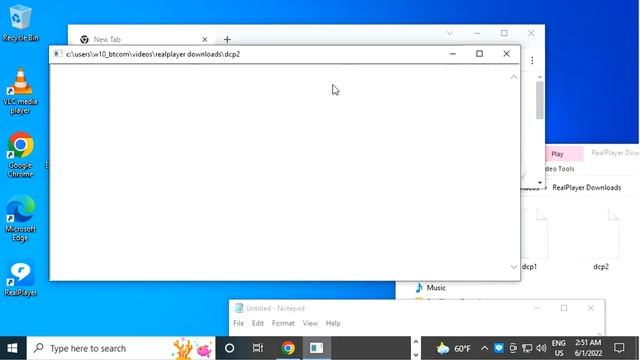Select the Play ribbon tab in Explorer
Image resolution: width=640 pixels, height=360 pixels.
pos(563,154)
